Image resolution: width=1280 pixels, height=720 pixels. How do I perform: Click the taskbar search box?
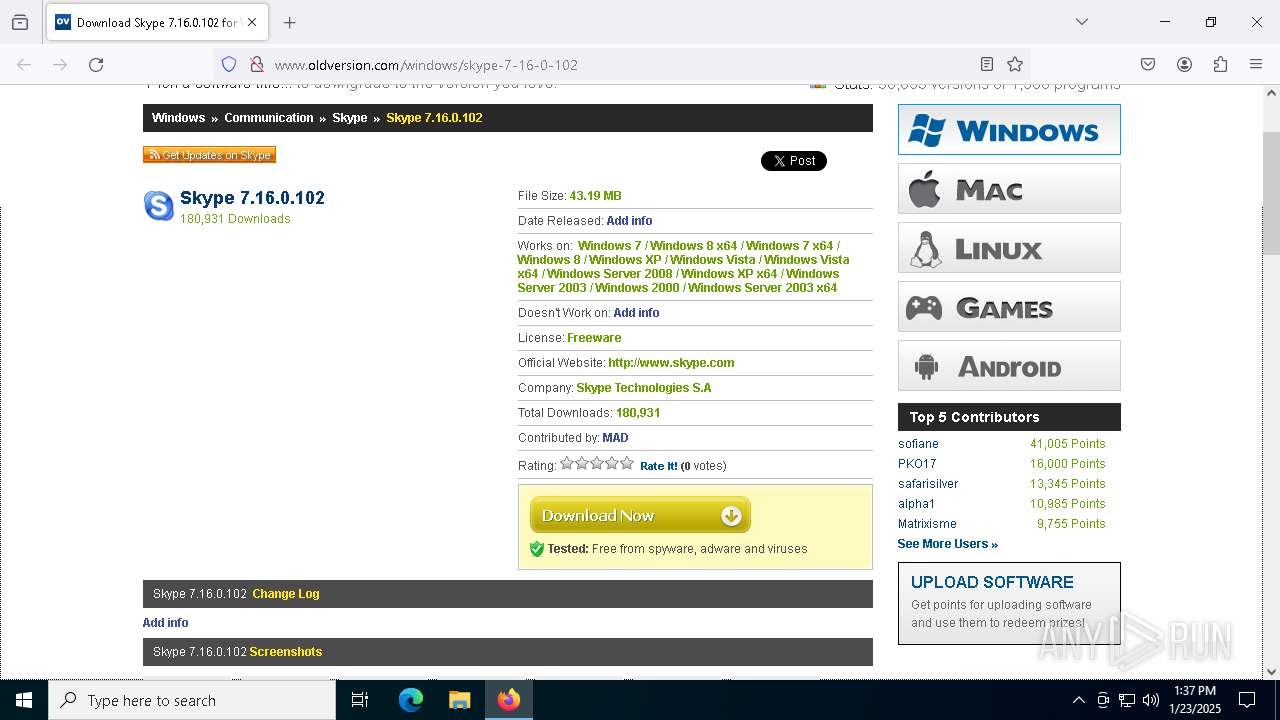point(192,700)
